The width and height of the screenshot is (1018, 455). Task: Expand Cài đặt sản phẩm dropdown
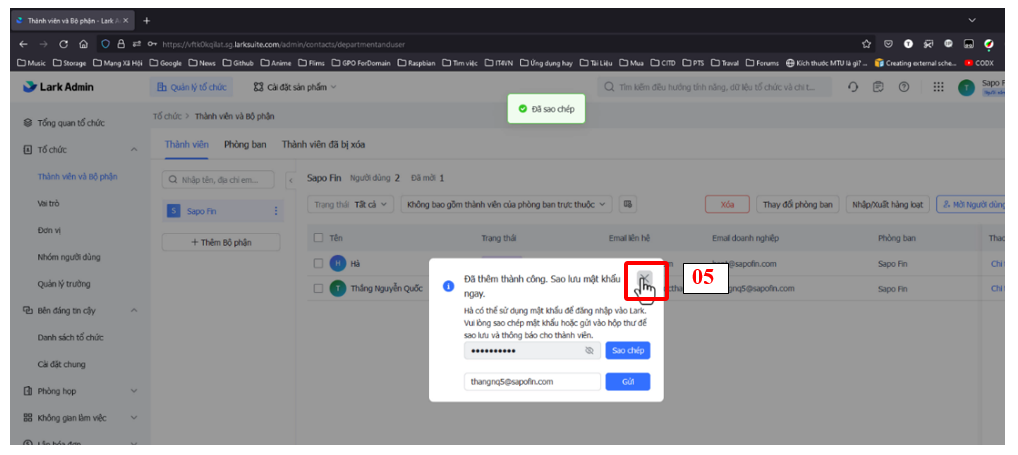coord(295,87)
